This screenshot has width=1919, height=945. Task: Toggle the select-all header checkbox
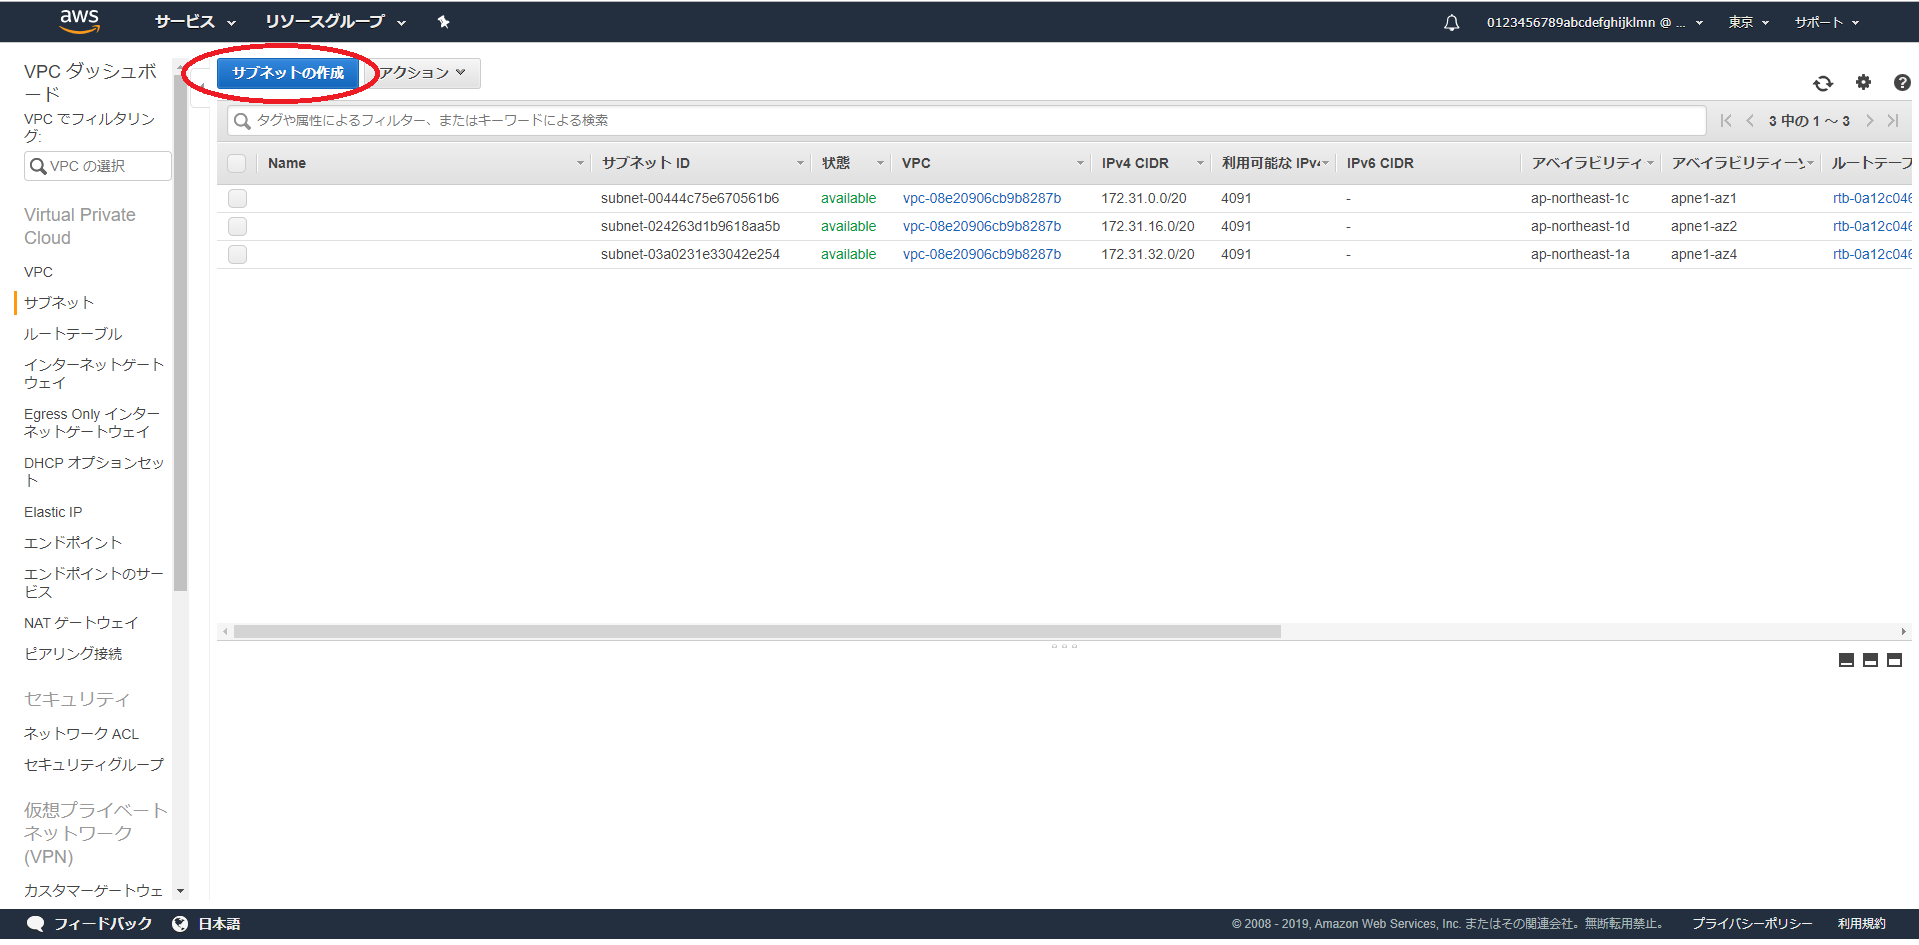237,163
